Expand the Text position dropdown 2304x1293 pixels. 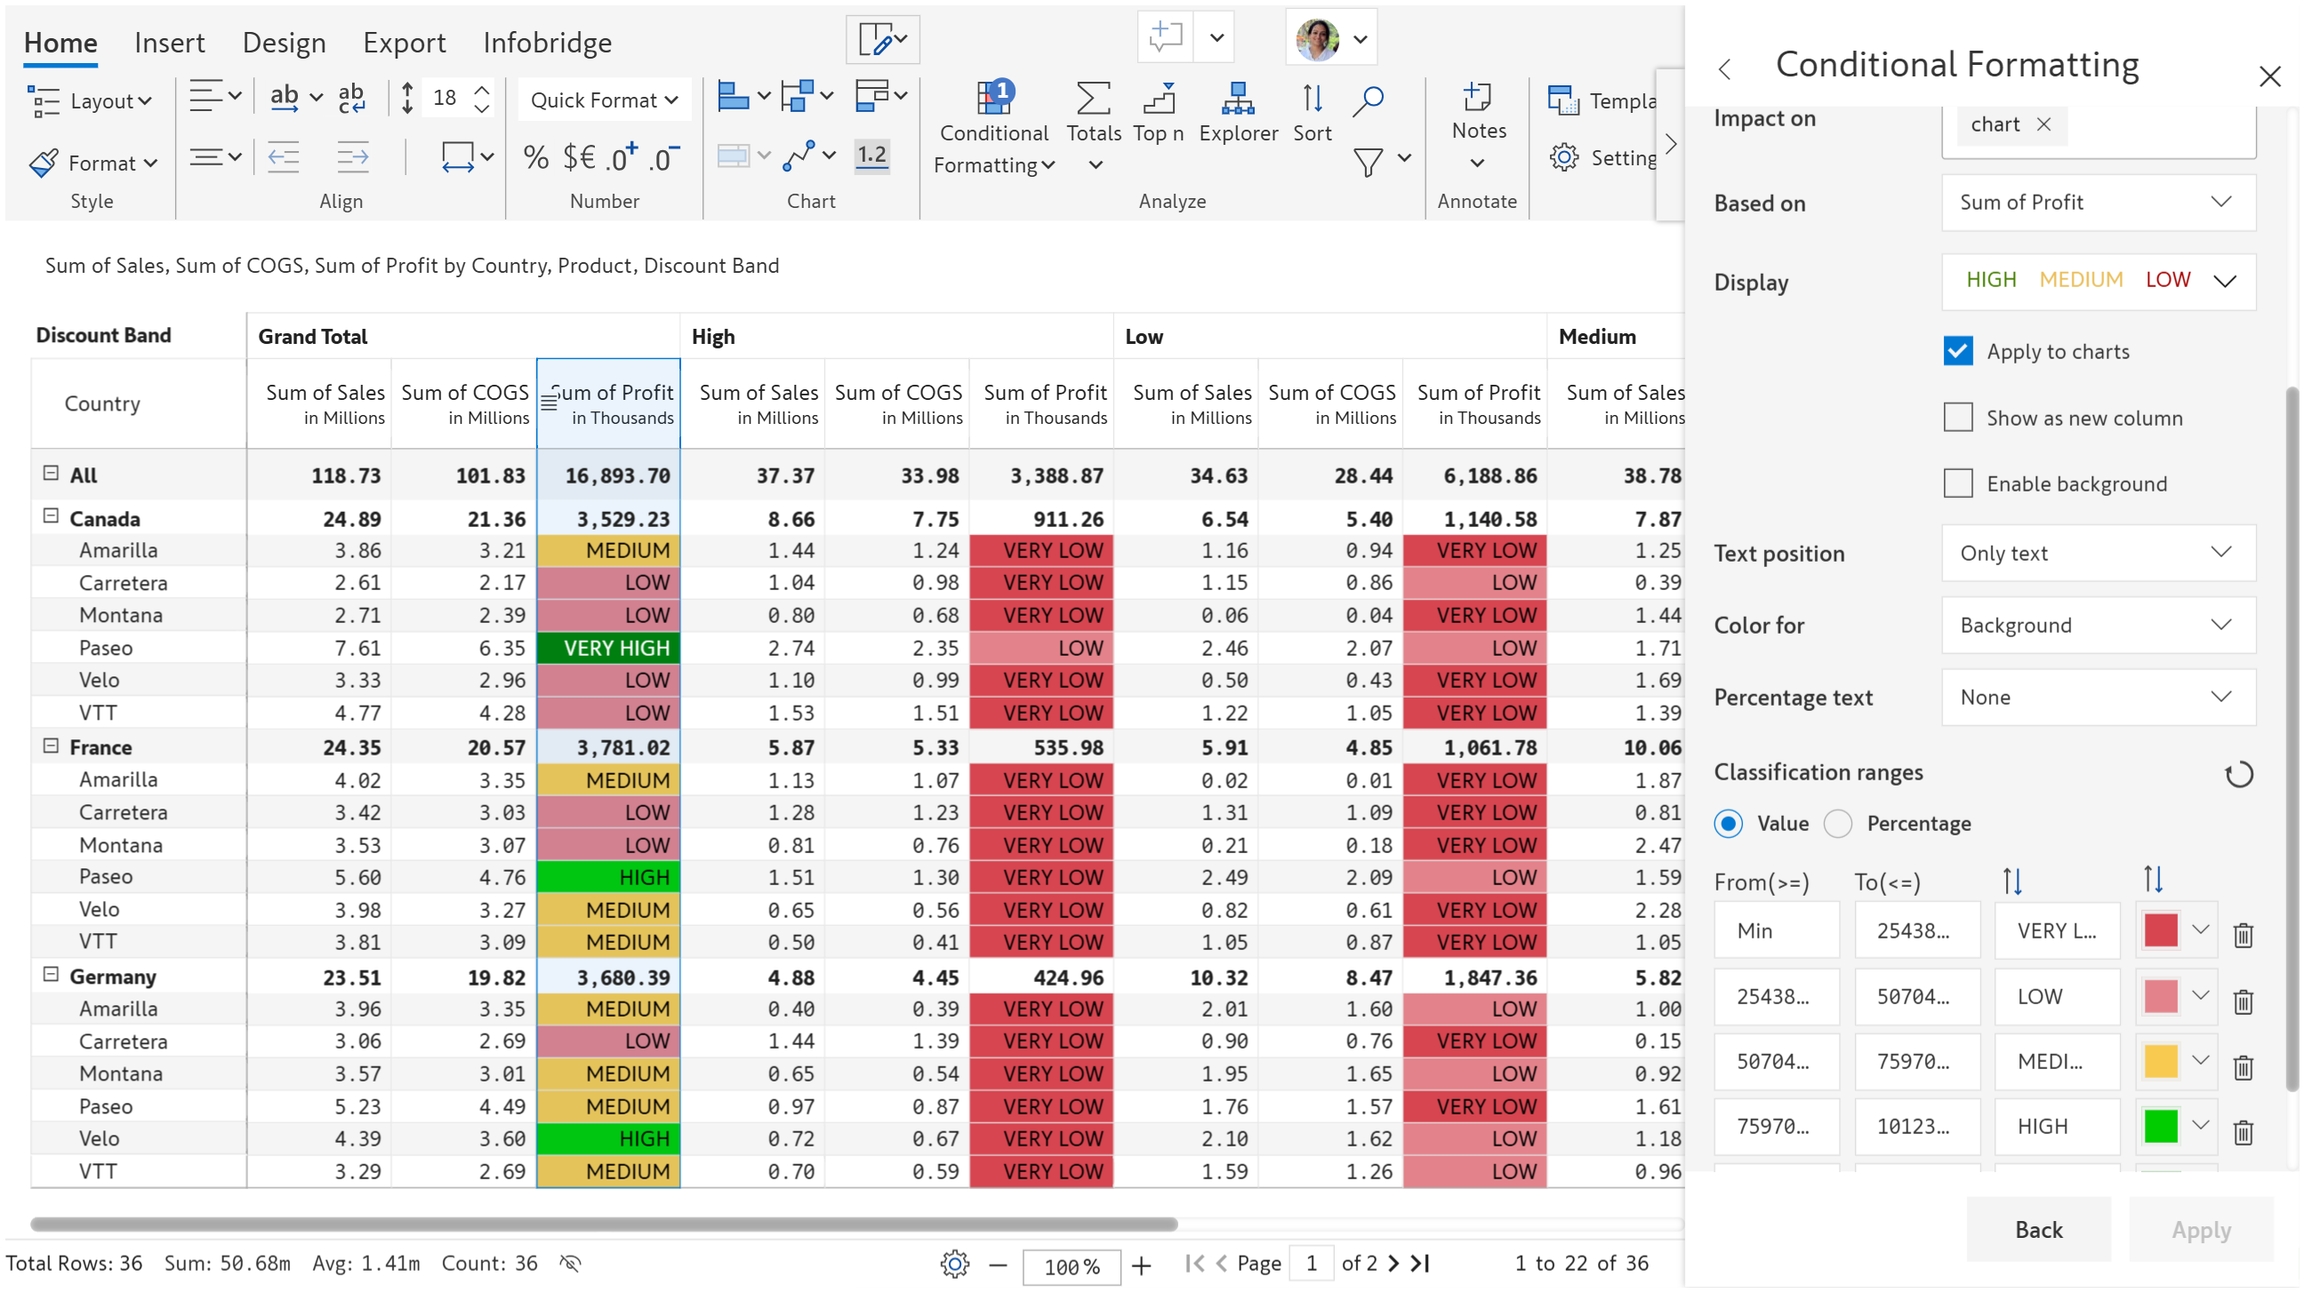click(2098, 553)
